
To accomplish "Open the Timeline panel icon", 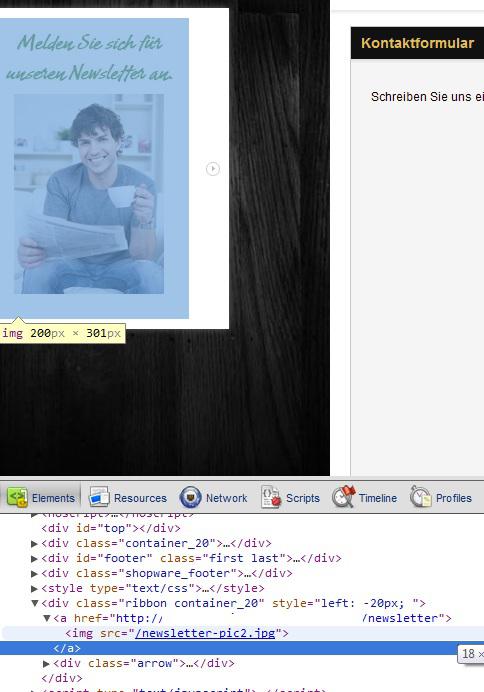I will (x=344, y=497).
